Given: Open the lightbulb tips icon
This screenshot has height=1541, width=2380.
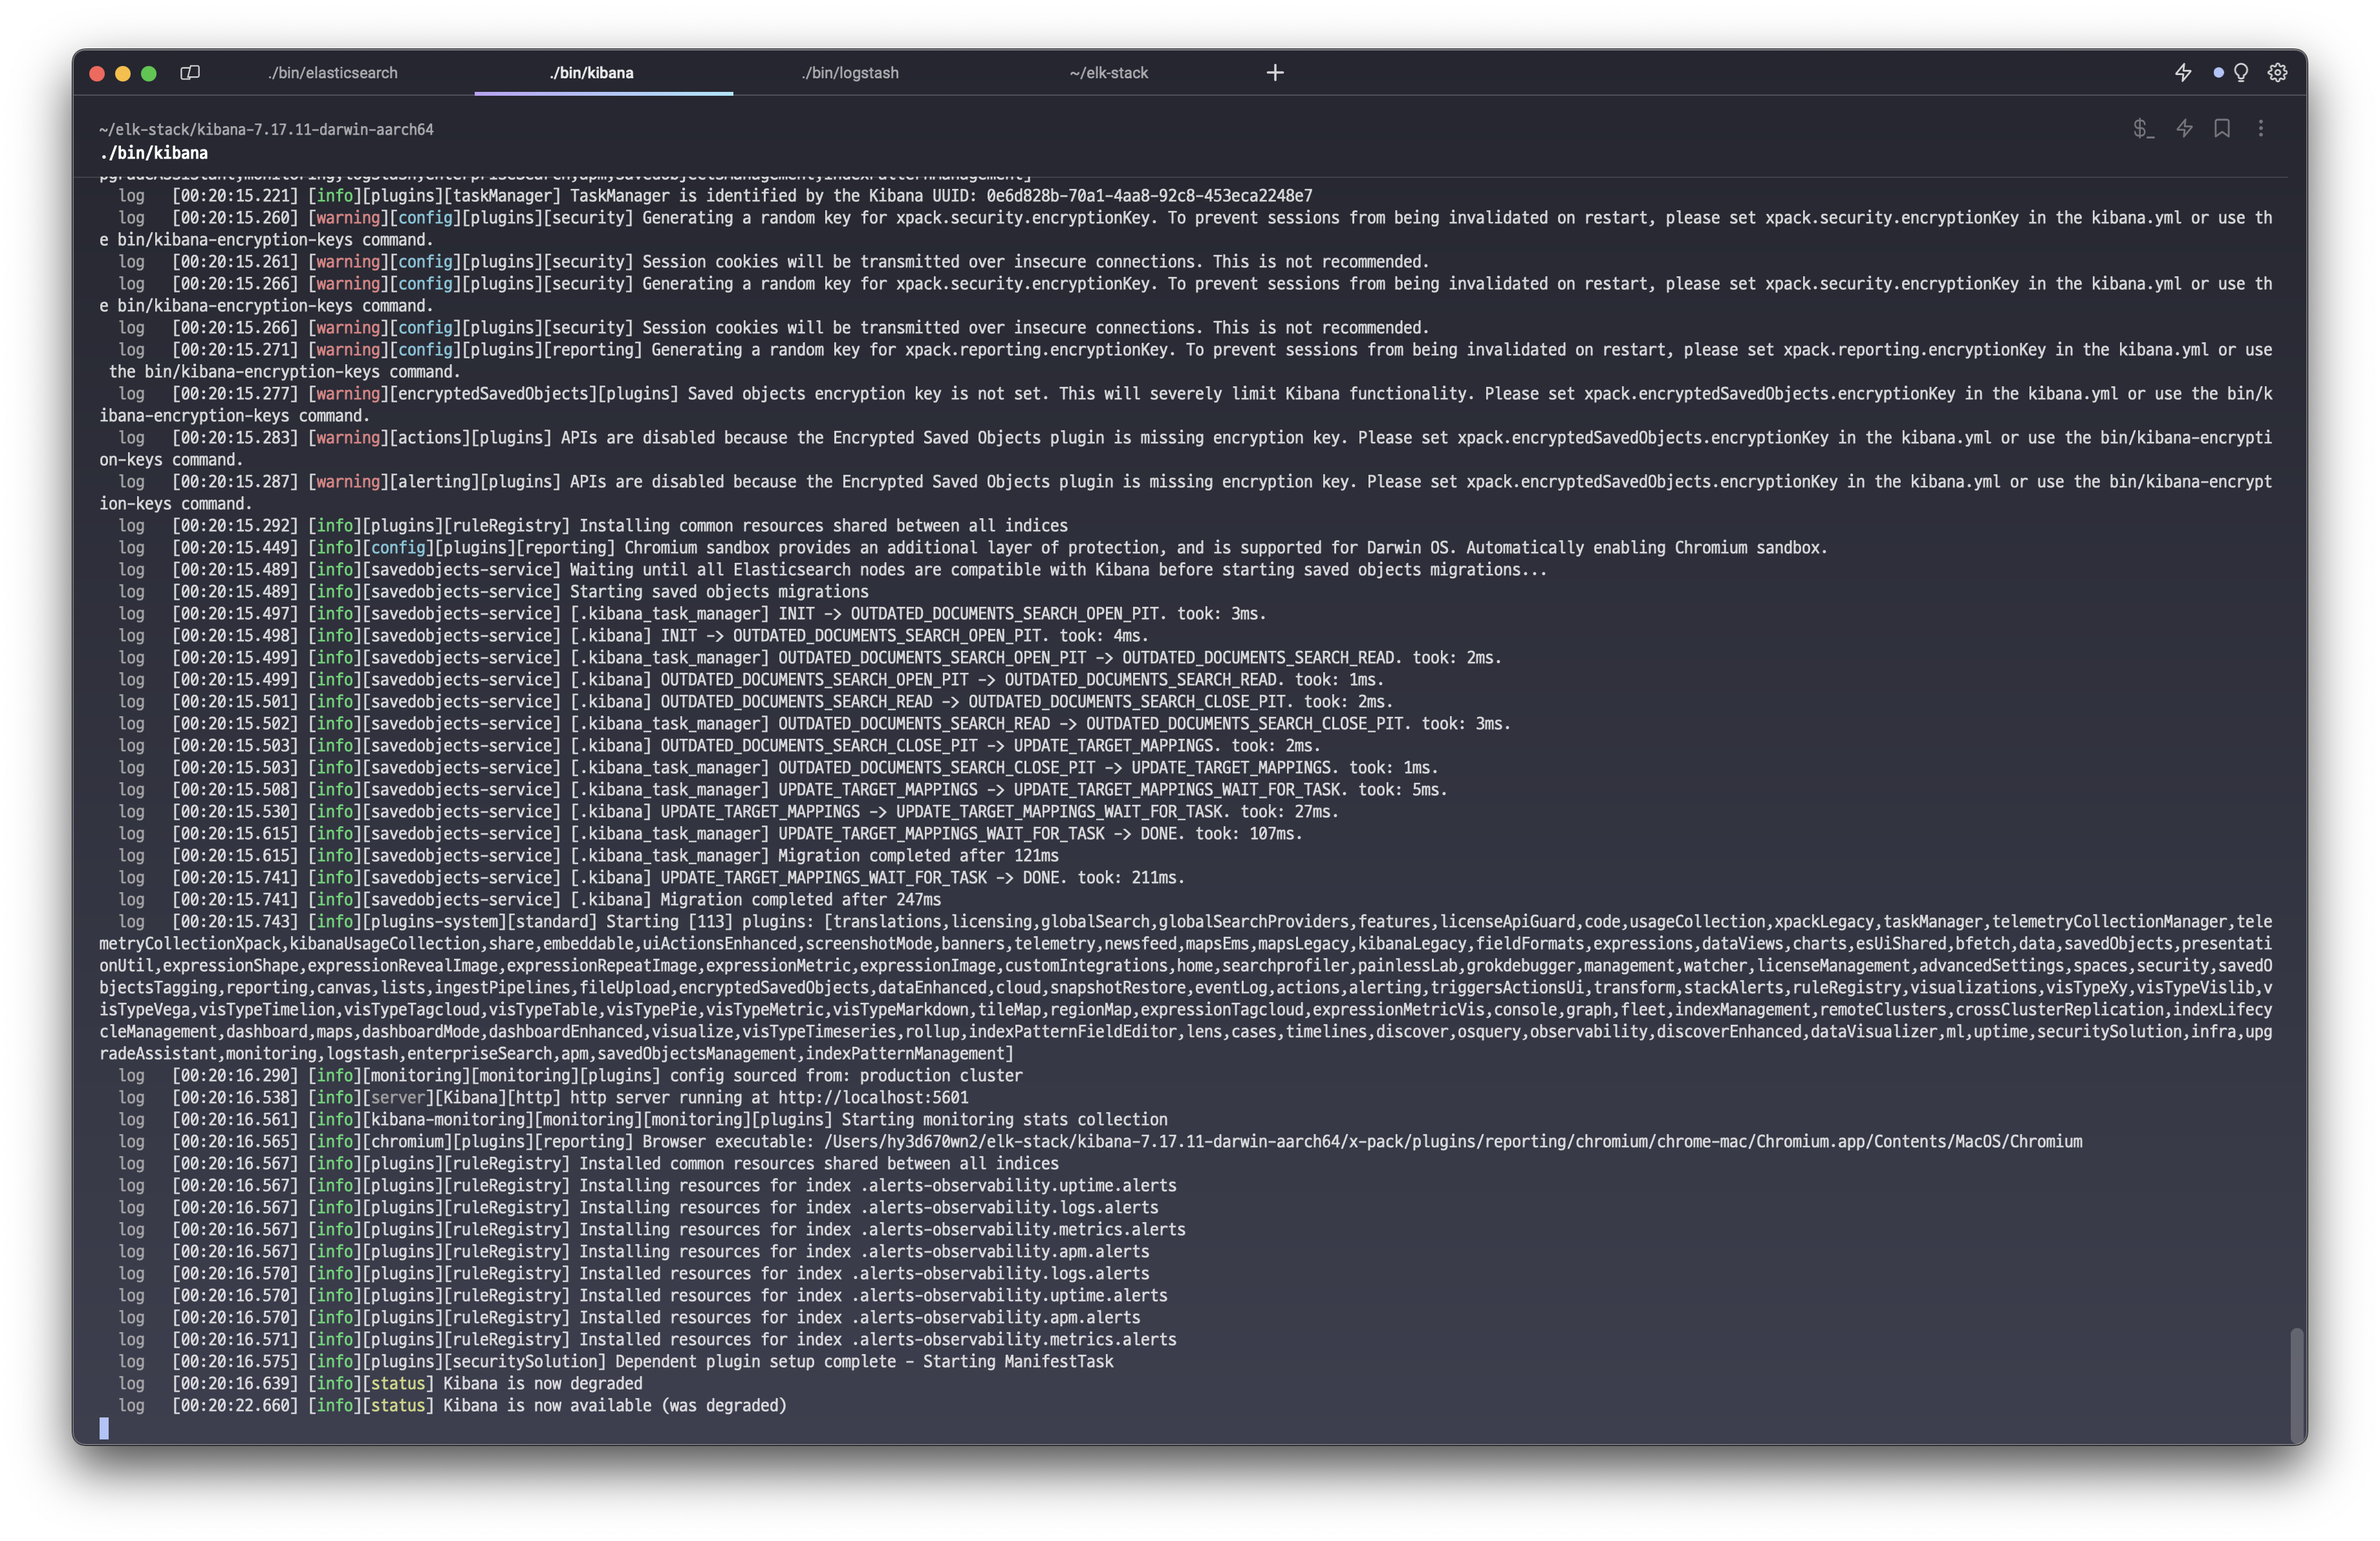Looking at the screenshot, I should [2241, 72].
